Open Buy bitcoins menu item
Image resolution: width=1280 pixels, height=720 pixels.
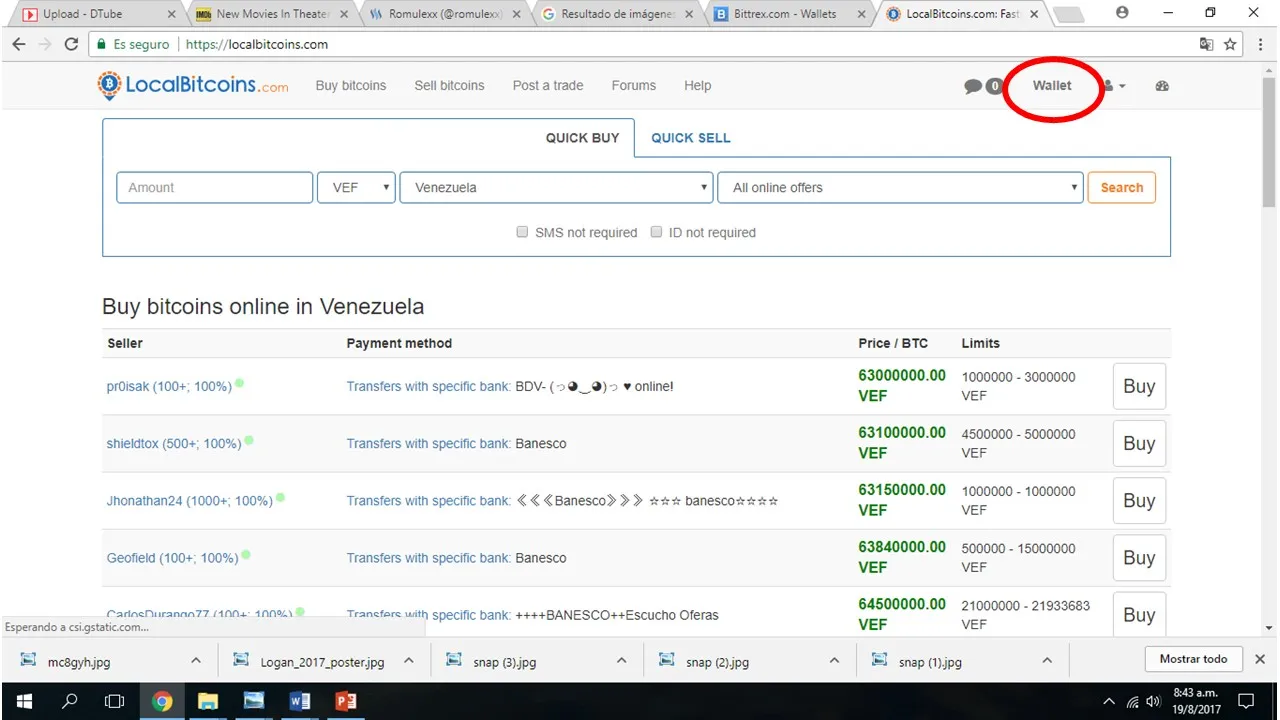(351, 86)
